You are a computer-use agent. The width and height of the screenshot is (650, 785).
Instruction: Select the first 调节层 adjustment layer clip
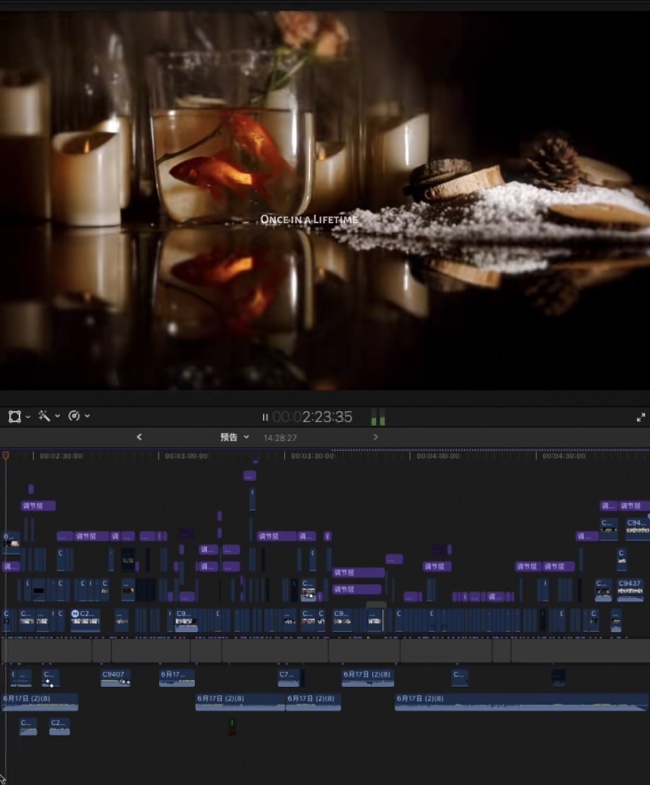click(x=38, y=506)
